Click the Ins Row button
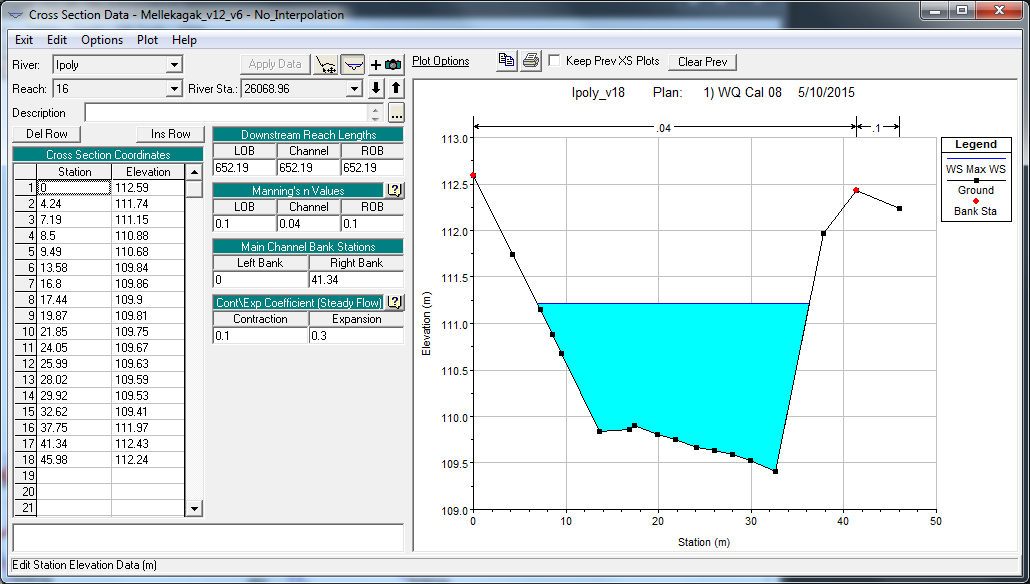Viewport: 1030px width, 584px height. pyautogui.click(x=170, y=134)
